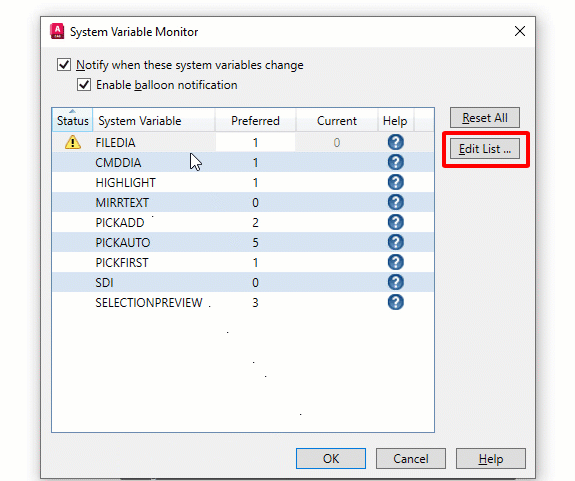This screenshot has width=575, height=481.
Task: Toggle Enable balloon notification checkbox
Action: 84,85
